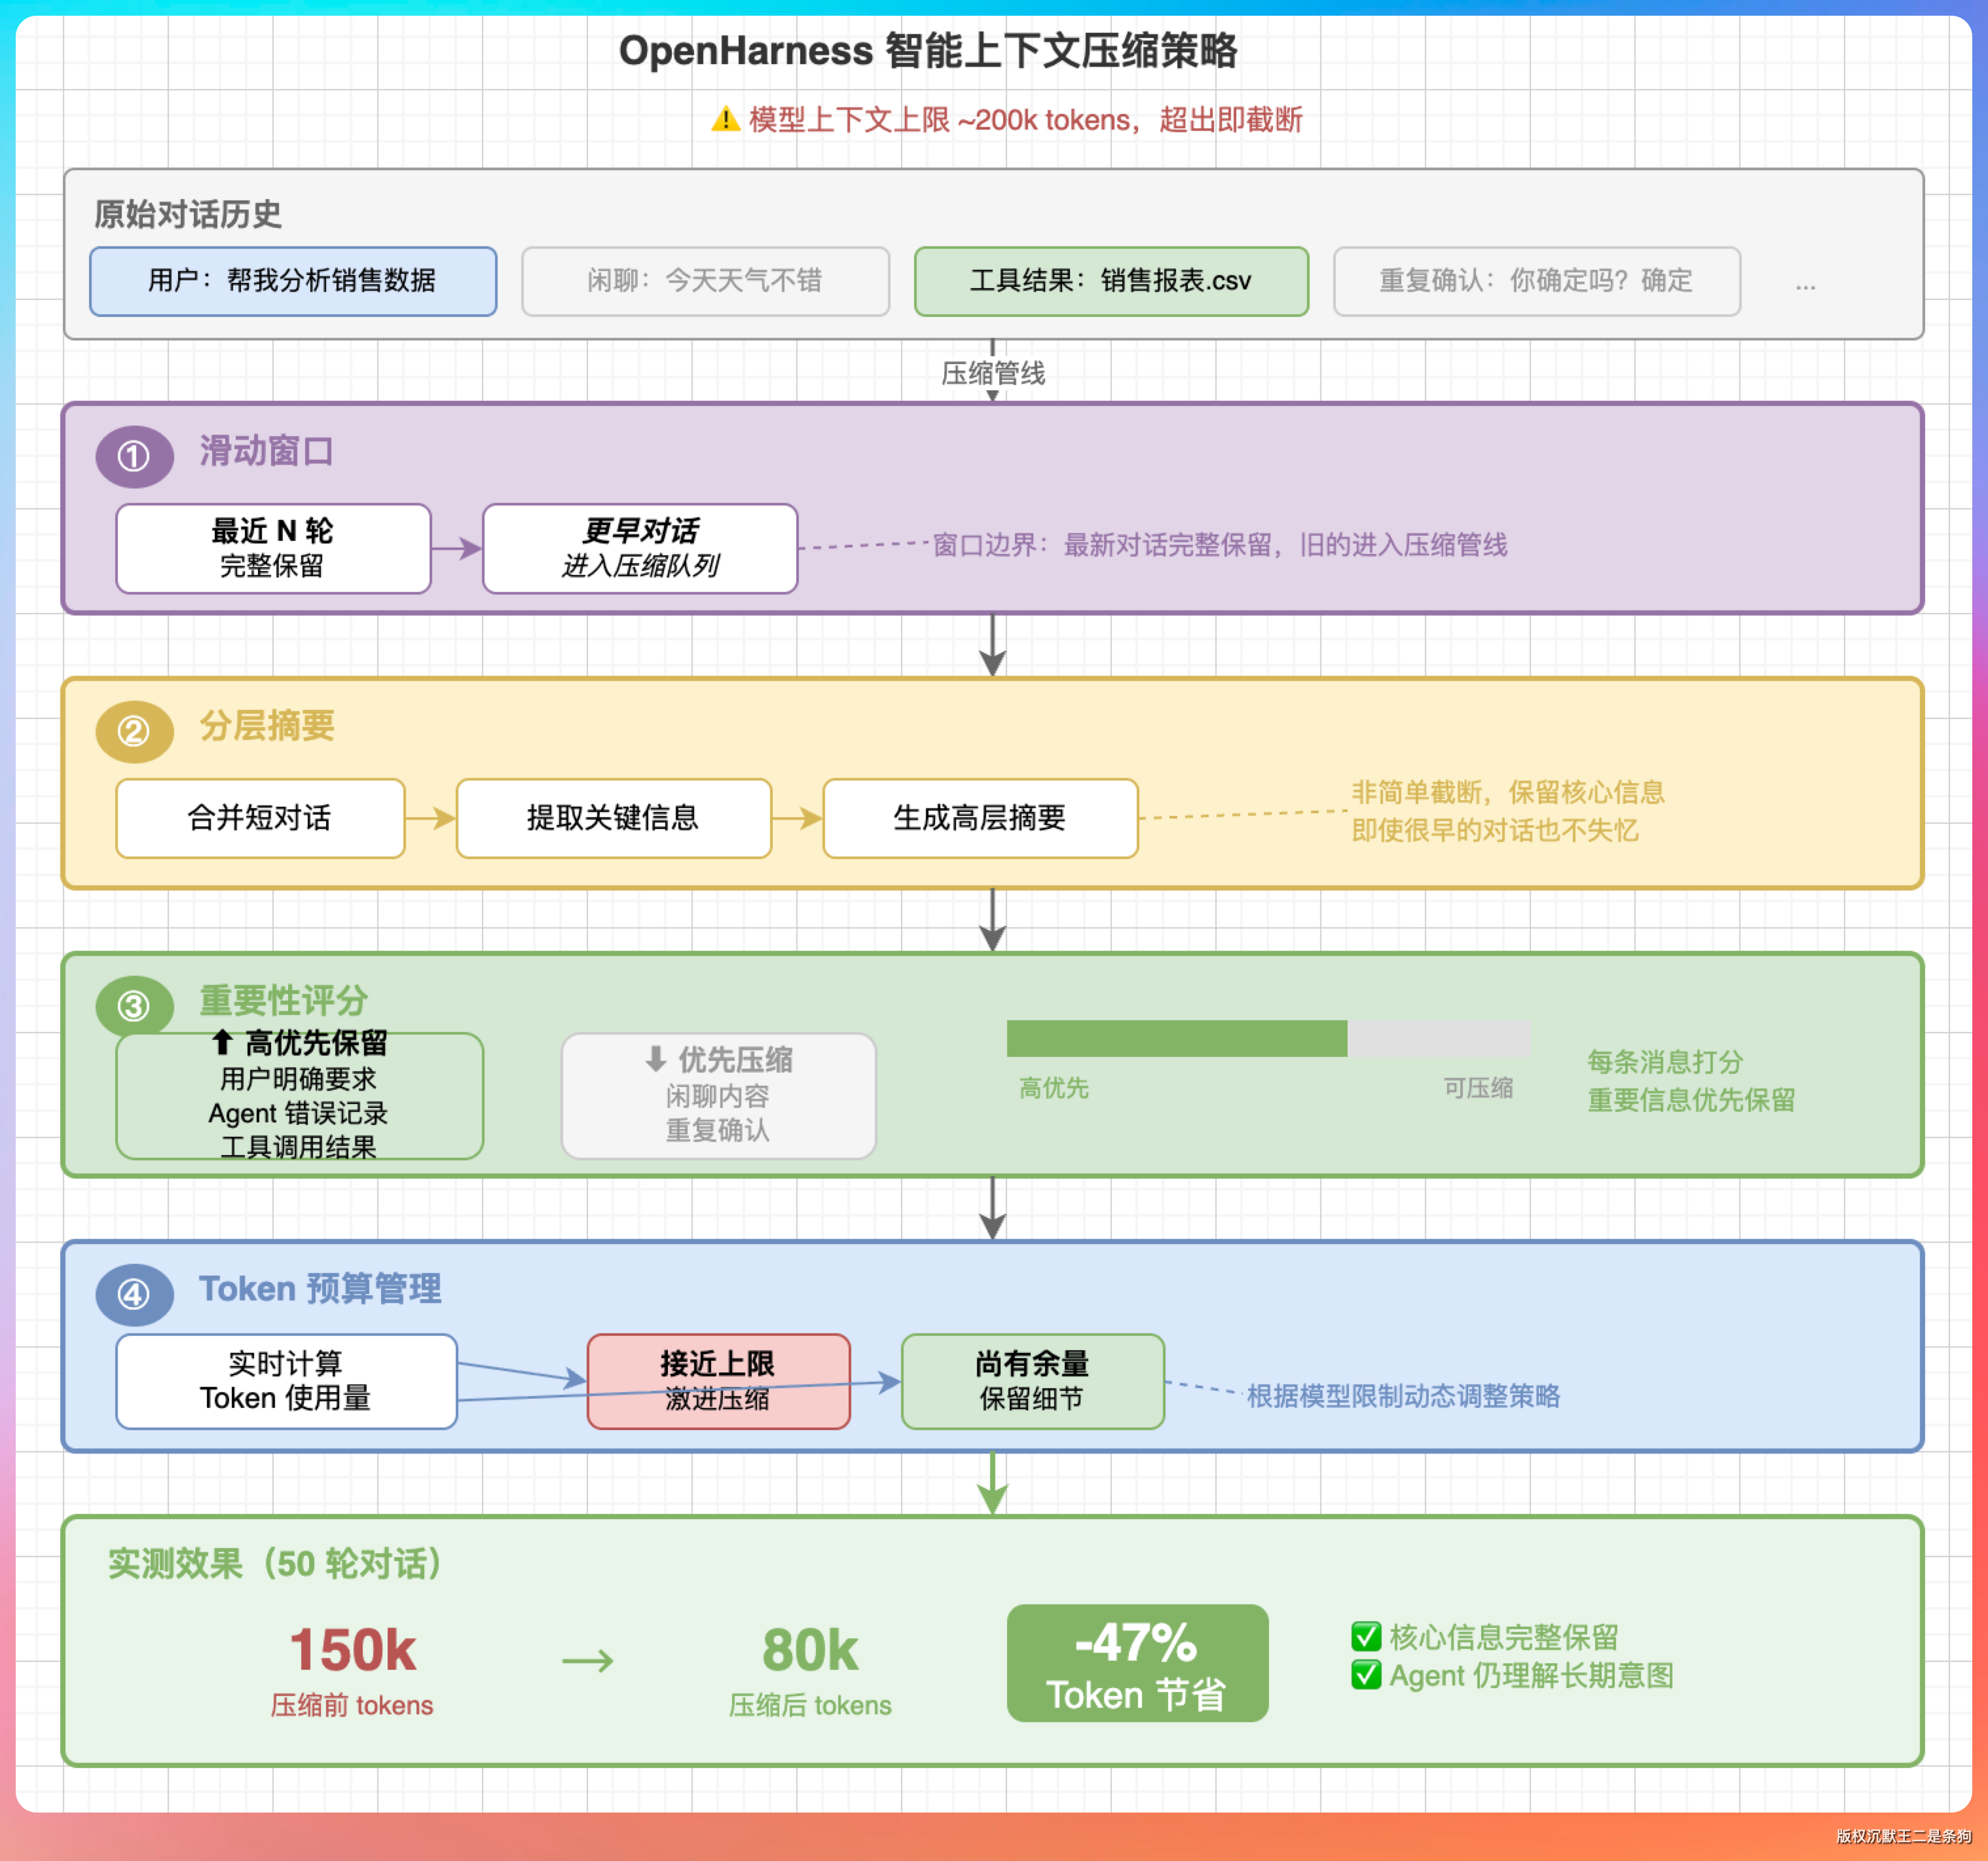Click the green circled number 3 badge
The image size is (1988, 1861).
tap(134, 1006)
